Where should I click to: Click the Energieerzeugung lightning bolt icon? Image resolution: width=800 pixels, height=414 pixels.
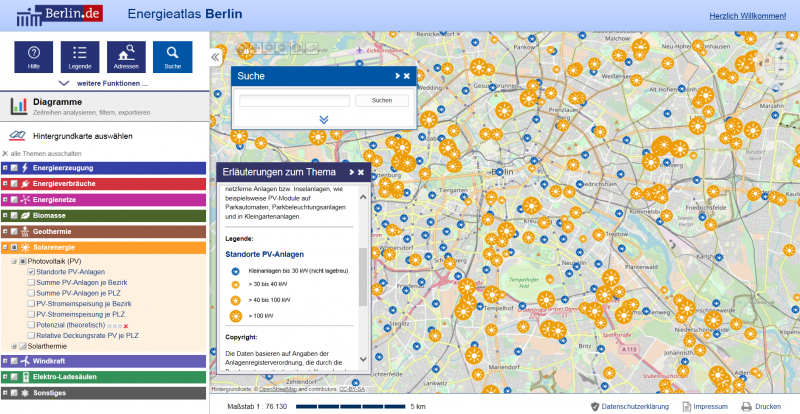tap(24, 168)
